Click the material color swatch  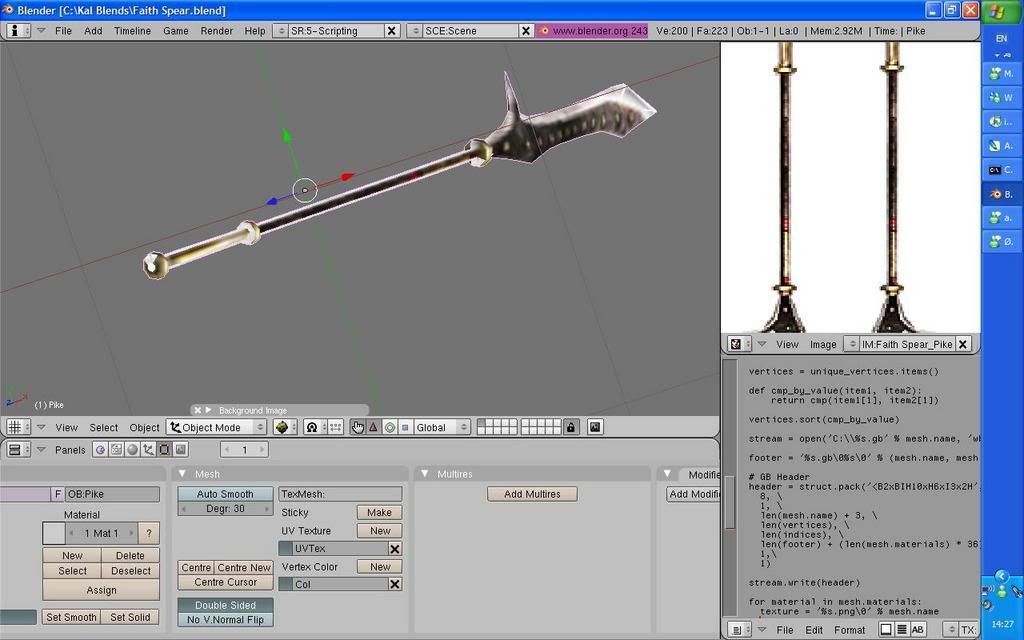(53, 533)
